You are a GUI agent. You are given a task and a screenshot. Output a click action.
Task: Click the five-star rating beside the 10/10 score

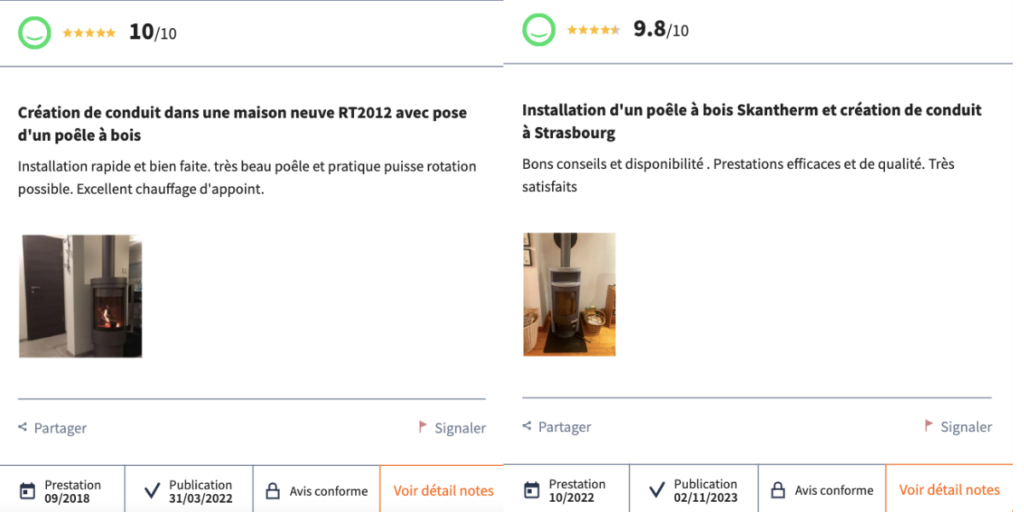(89, 33)
